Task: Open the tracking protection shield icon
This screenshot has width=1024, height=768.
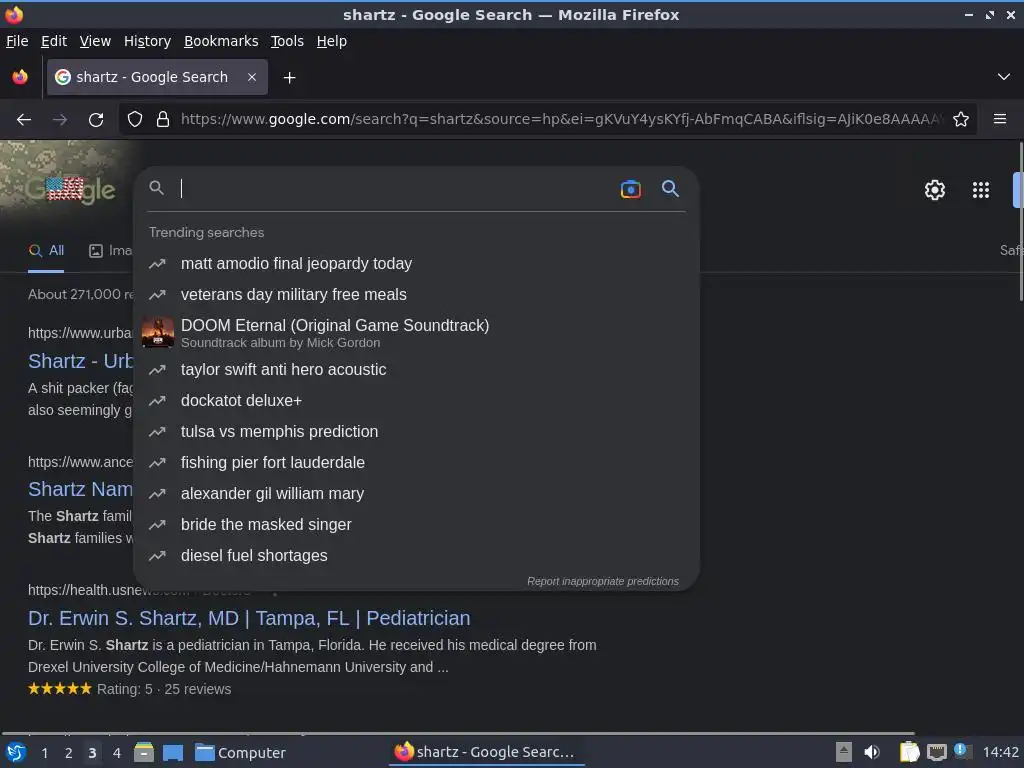Action: 135,120
